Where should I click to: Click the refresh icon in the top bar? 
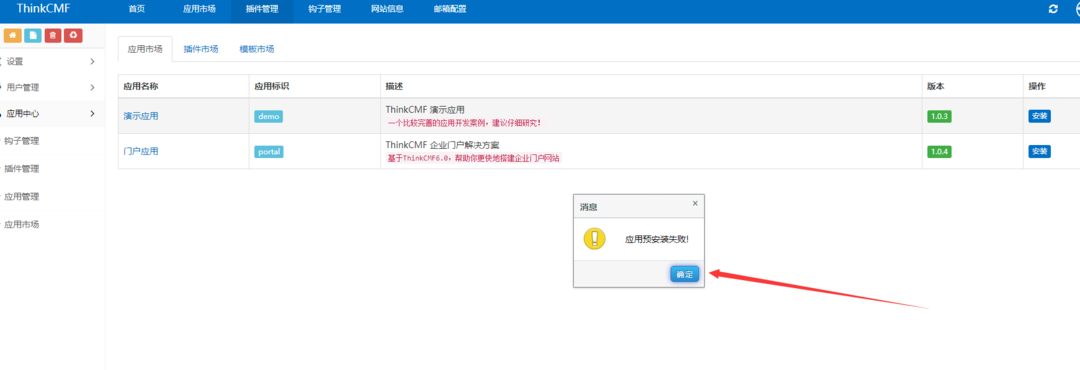[1053, 9]
